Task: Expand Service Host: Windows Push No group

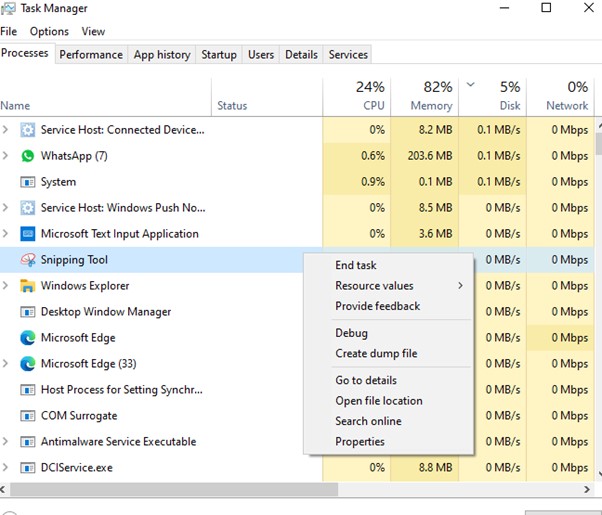Action: [x=5, y=208]
